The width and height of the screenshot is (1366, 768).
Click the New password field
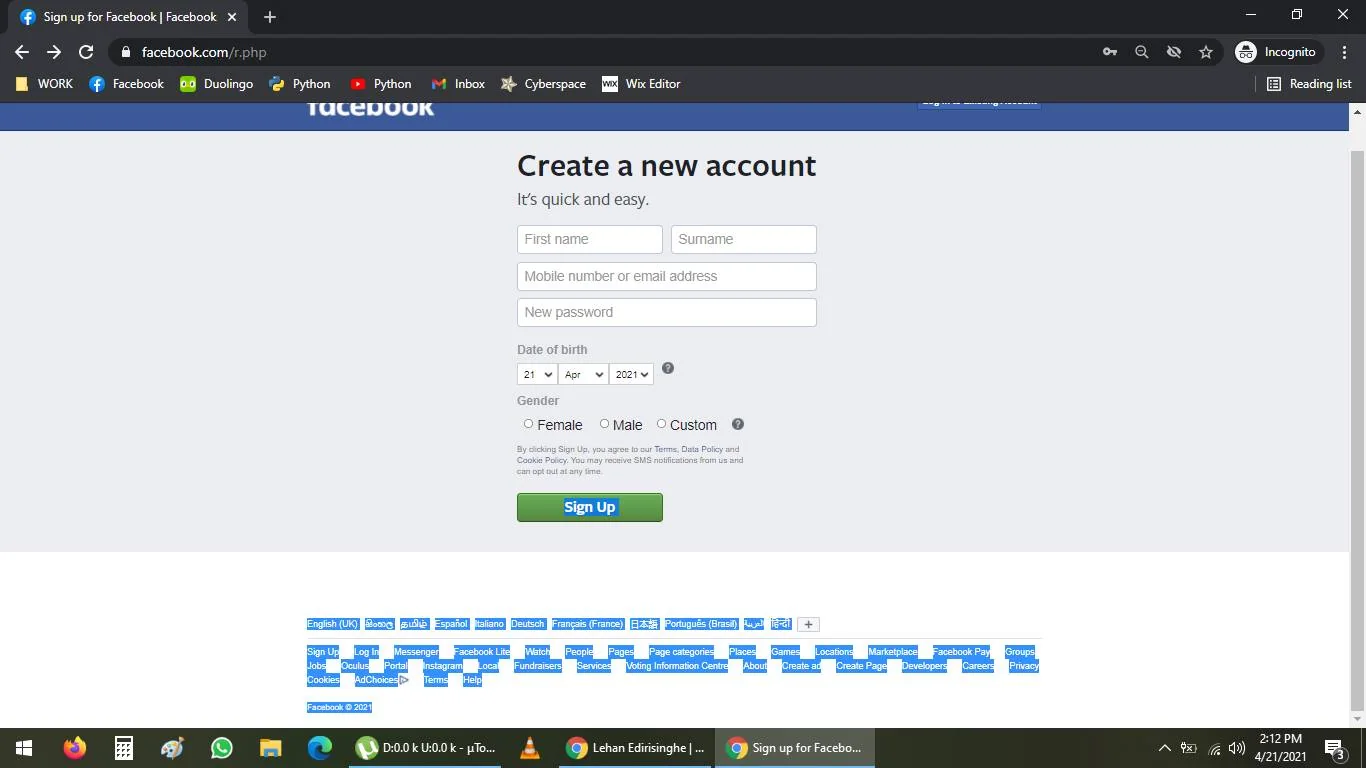click(667, 312)
